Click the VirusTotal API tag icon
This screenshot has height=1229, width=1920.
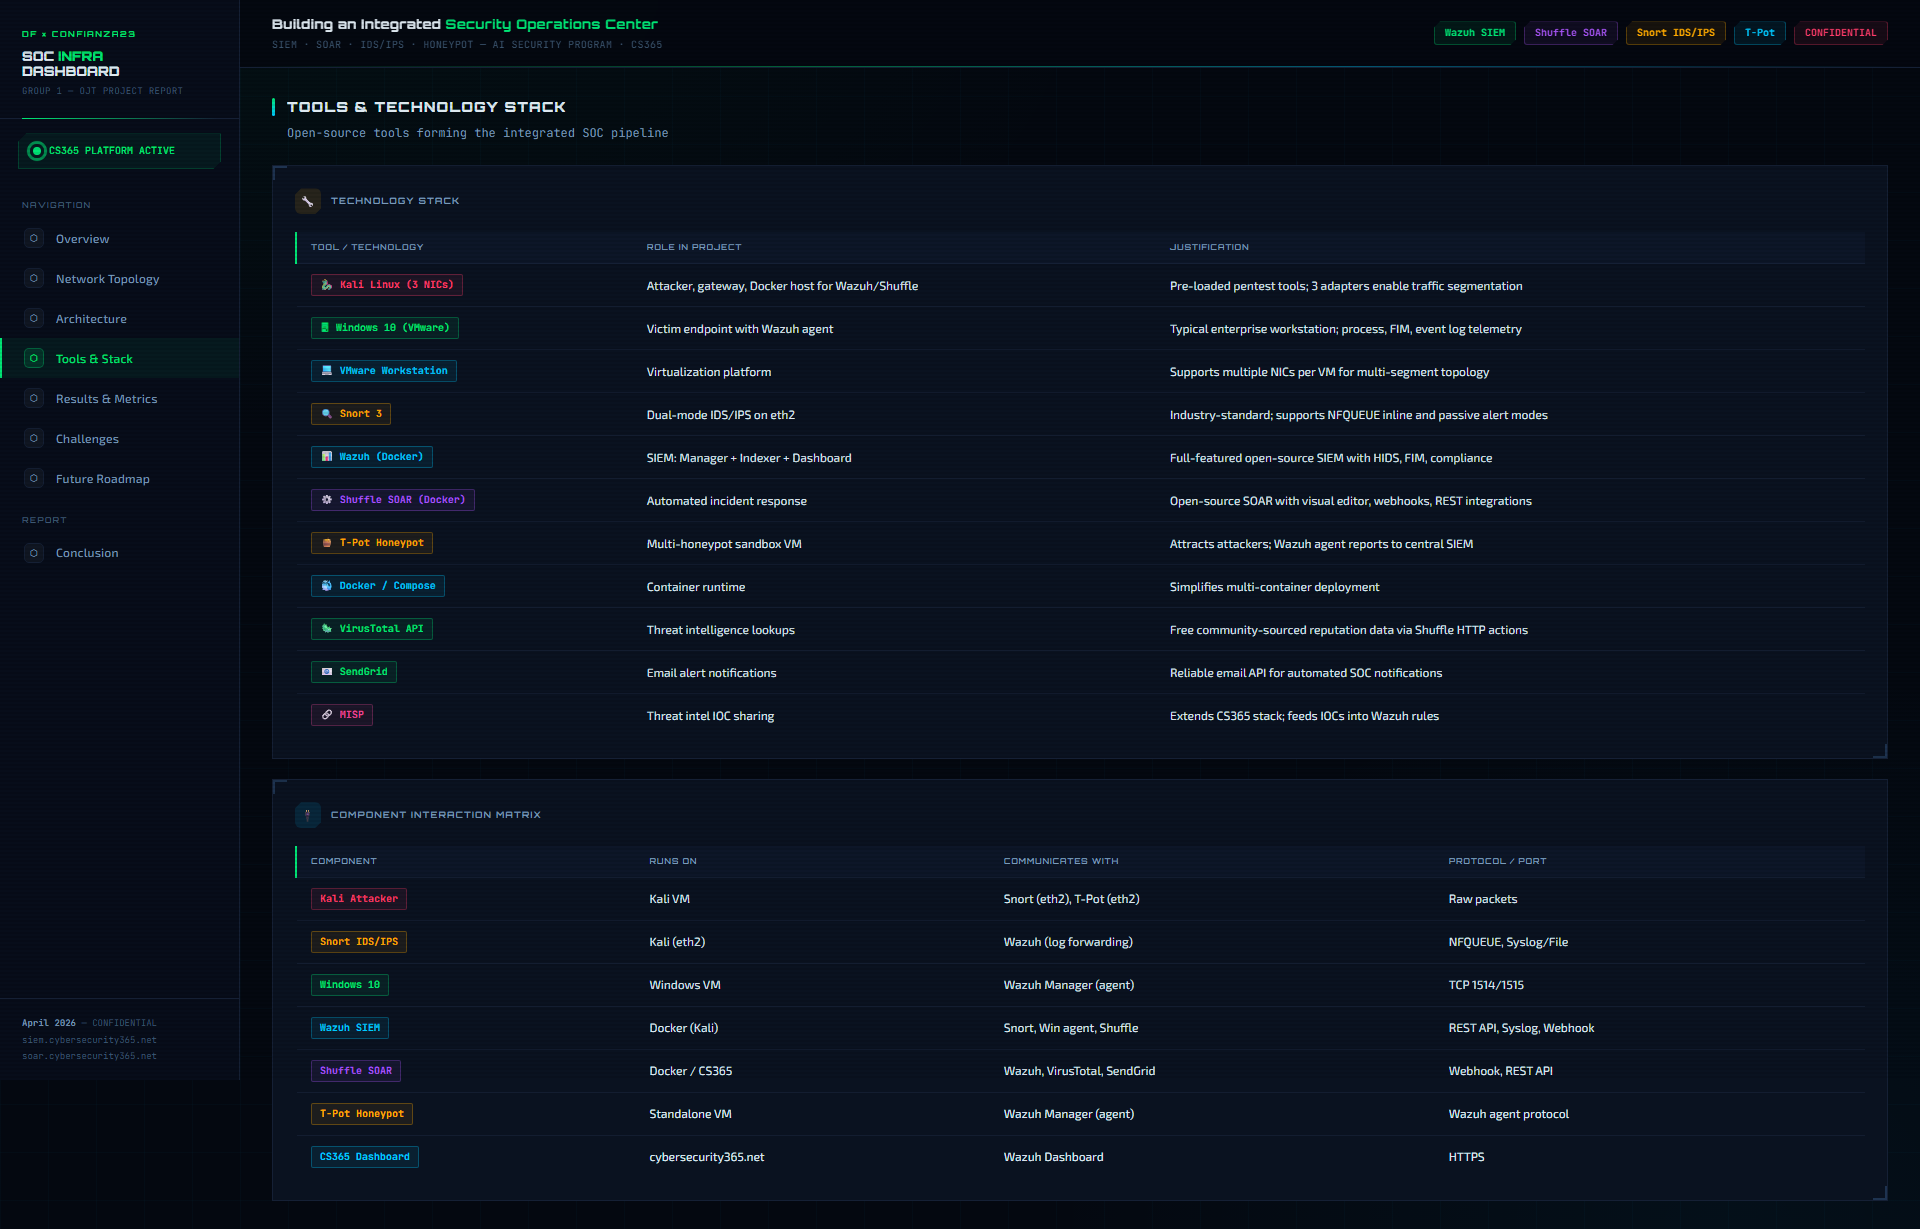click(326, 629)
